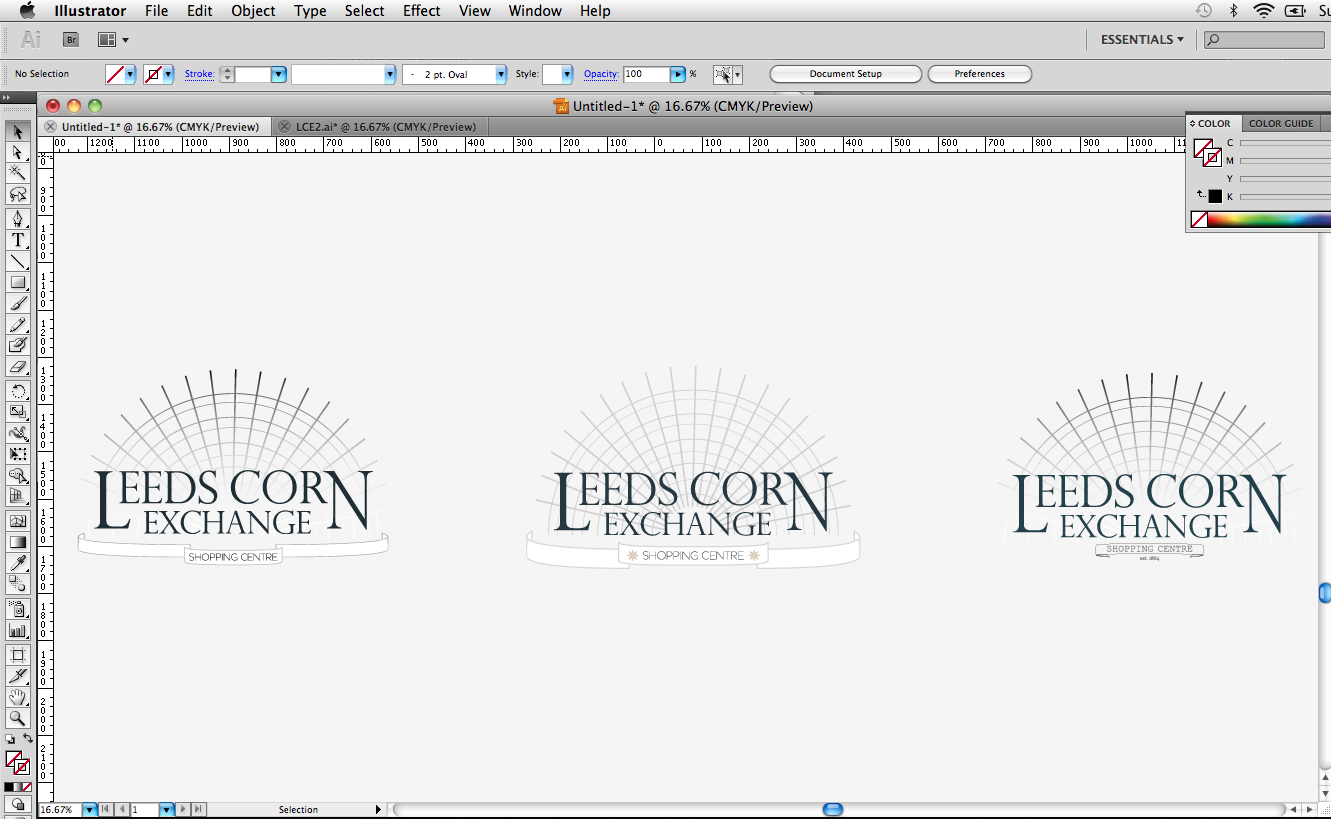
Task: Open the stroke color dropdown in control bar
Action: click(168, 74)
